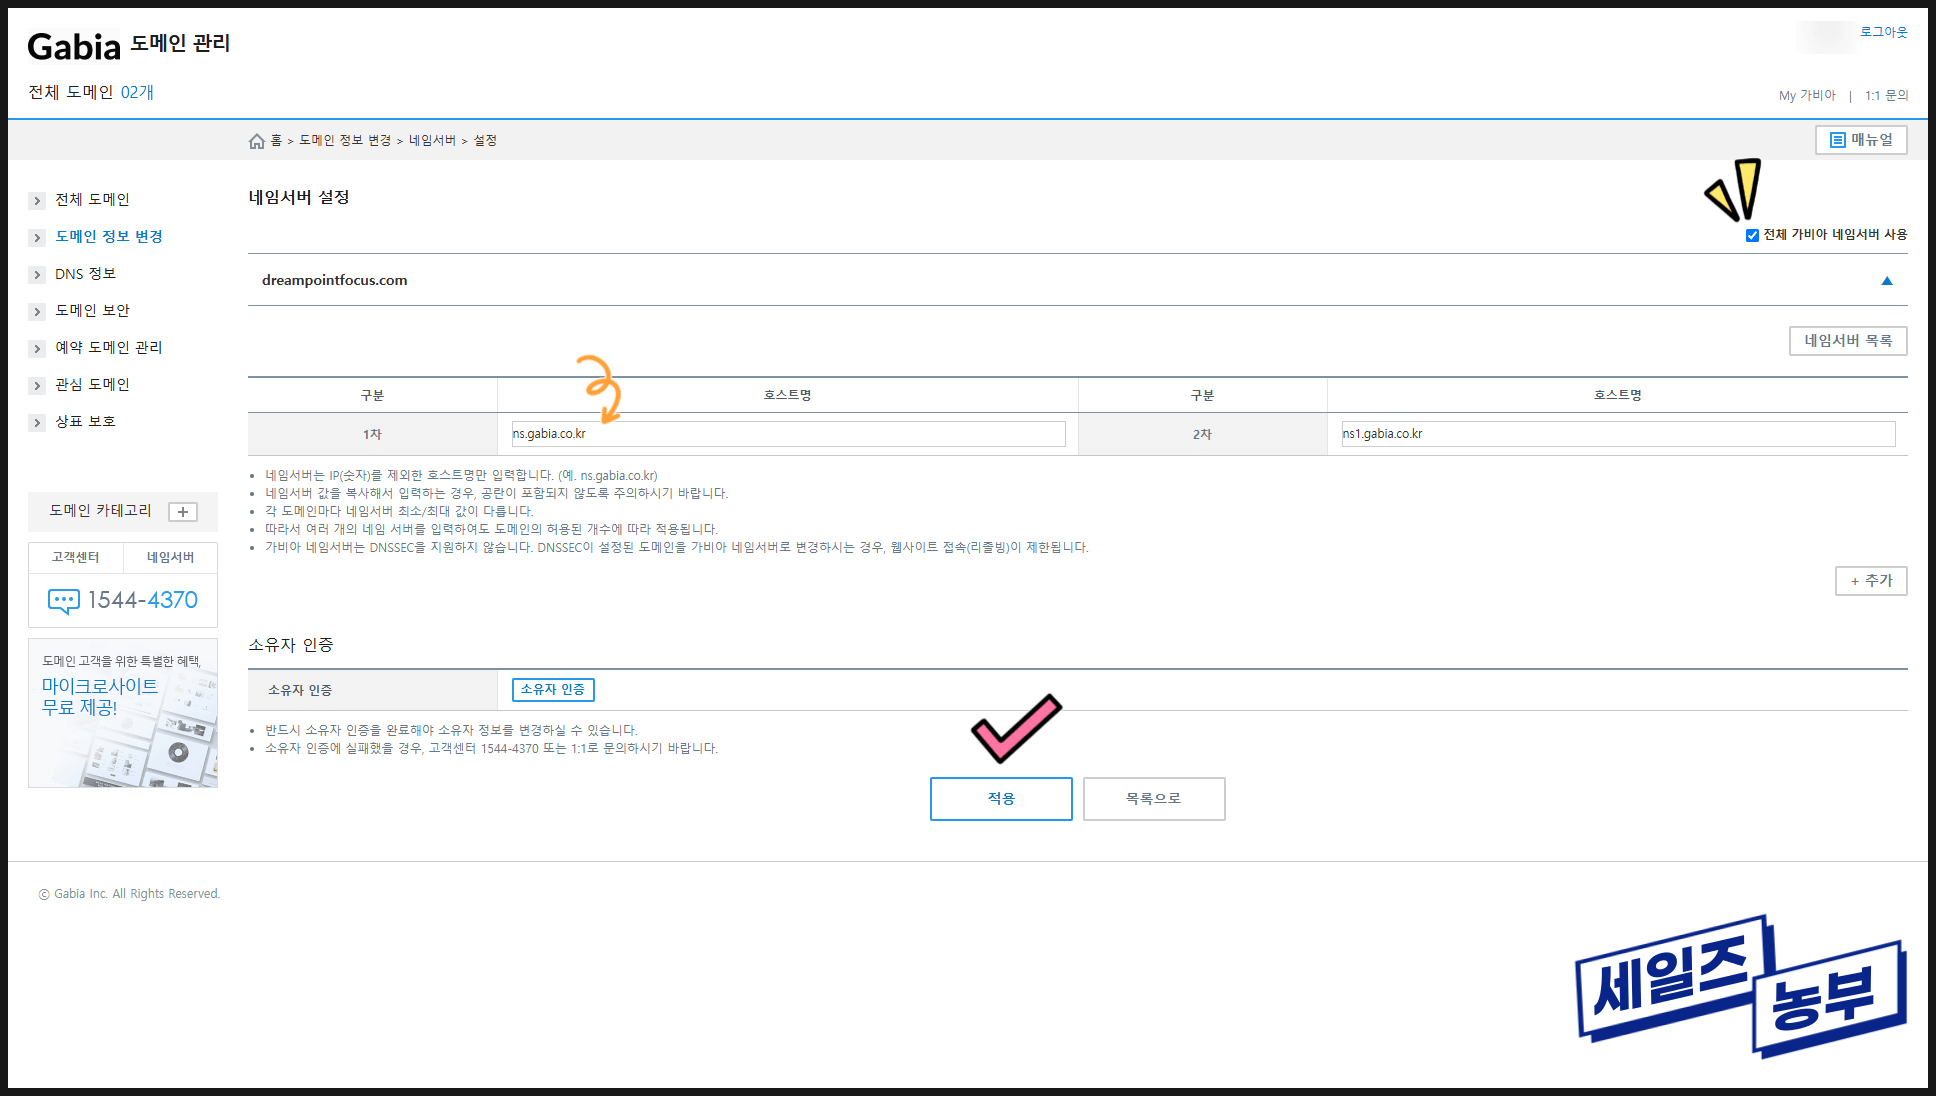Screen dimensions: 1936x1096
Task: Click the Gabia logo
Action: [74, 47]
